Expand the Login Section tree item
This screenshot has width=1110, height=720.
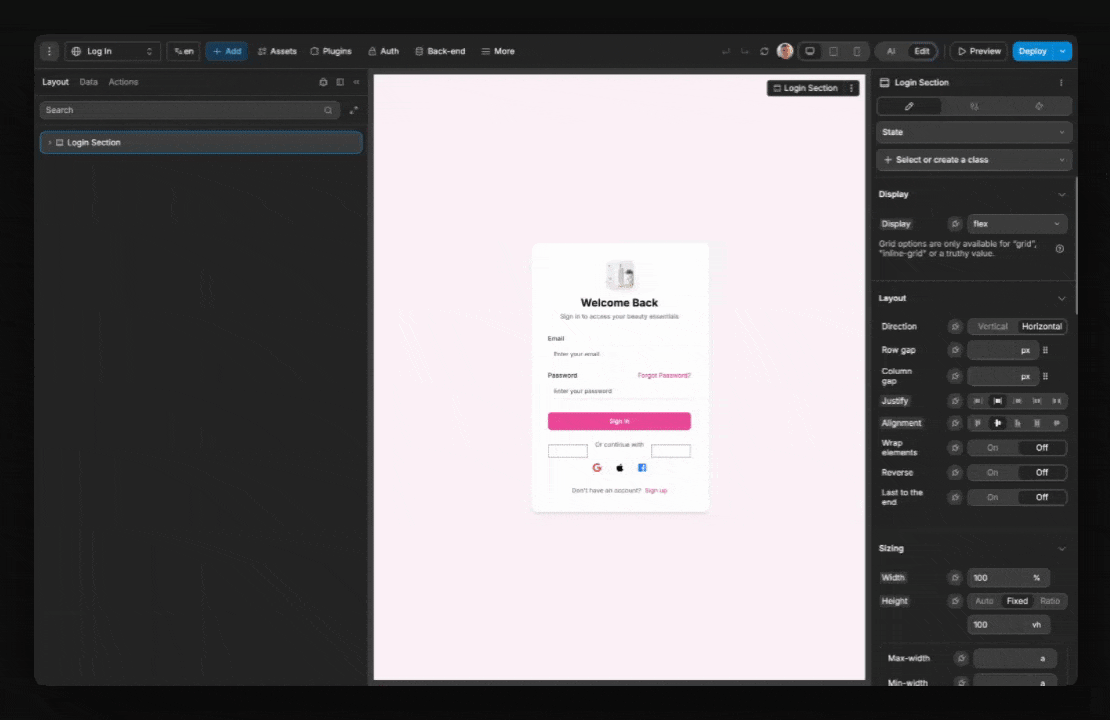coord(49,142)
